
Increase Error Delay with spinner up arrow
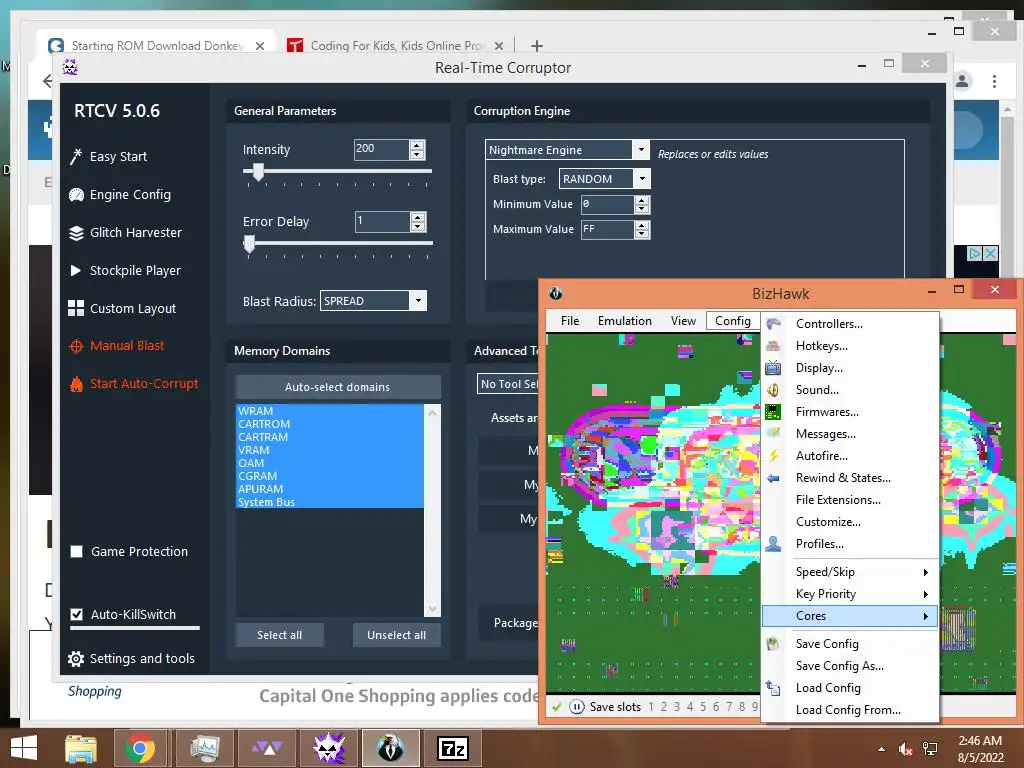[x=418, y=217]
